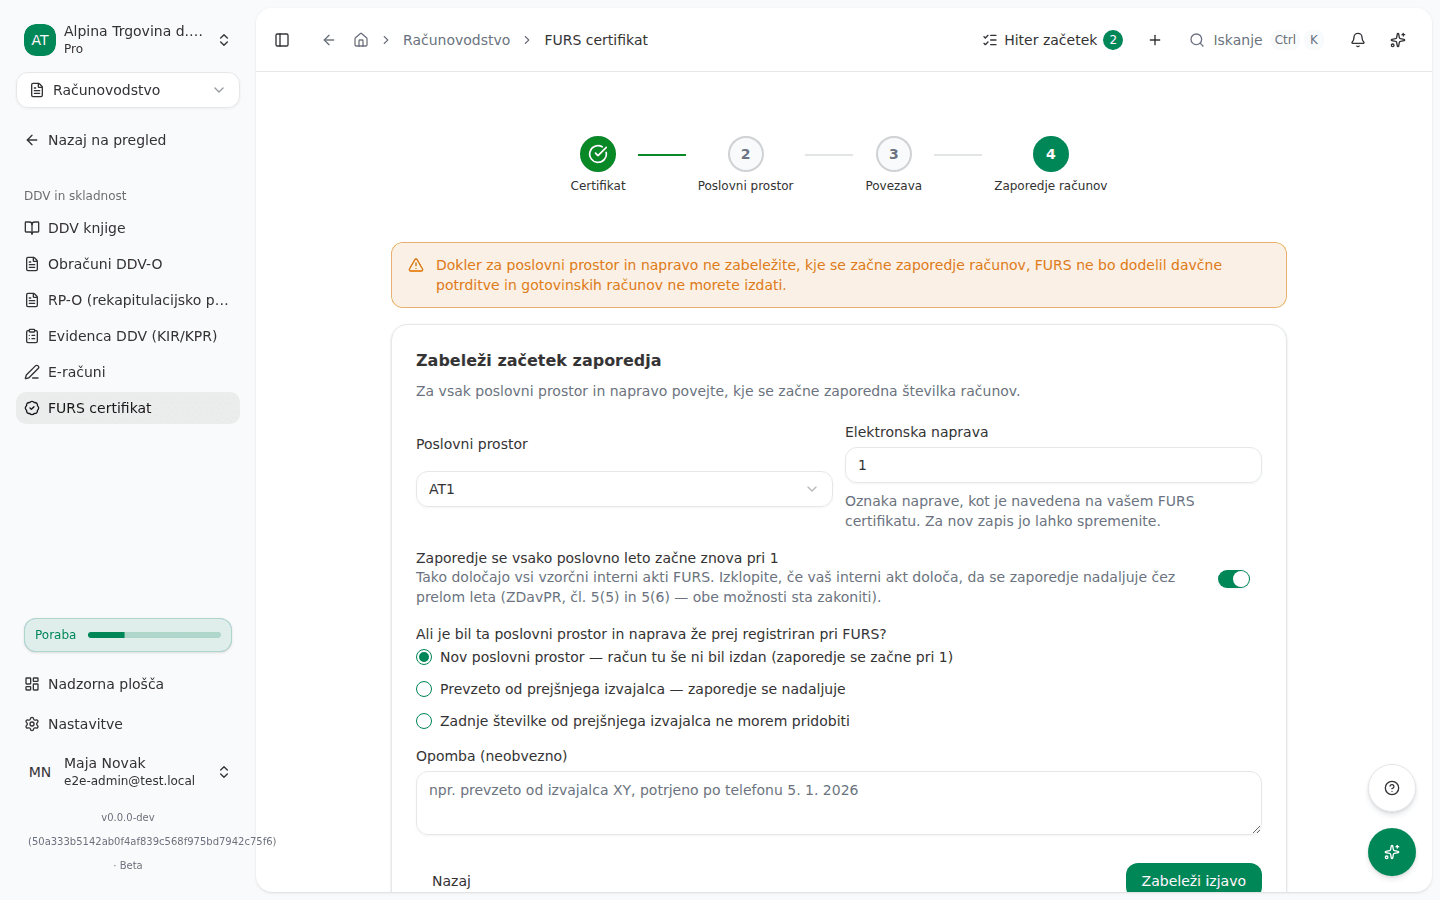Open RP-O rekapitulacijsko poročilo item
Viewport: 1440px width, 900px height.
pyautogui.click(x=128, y=300)
